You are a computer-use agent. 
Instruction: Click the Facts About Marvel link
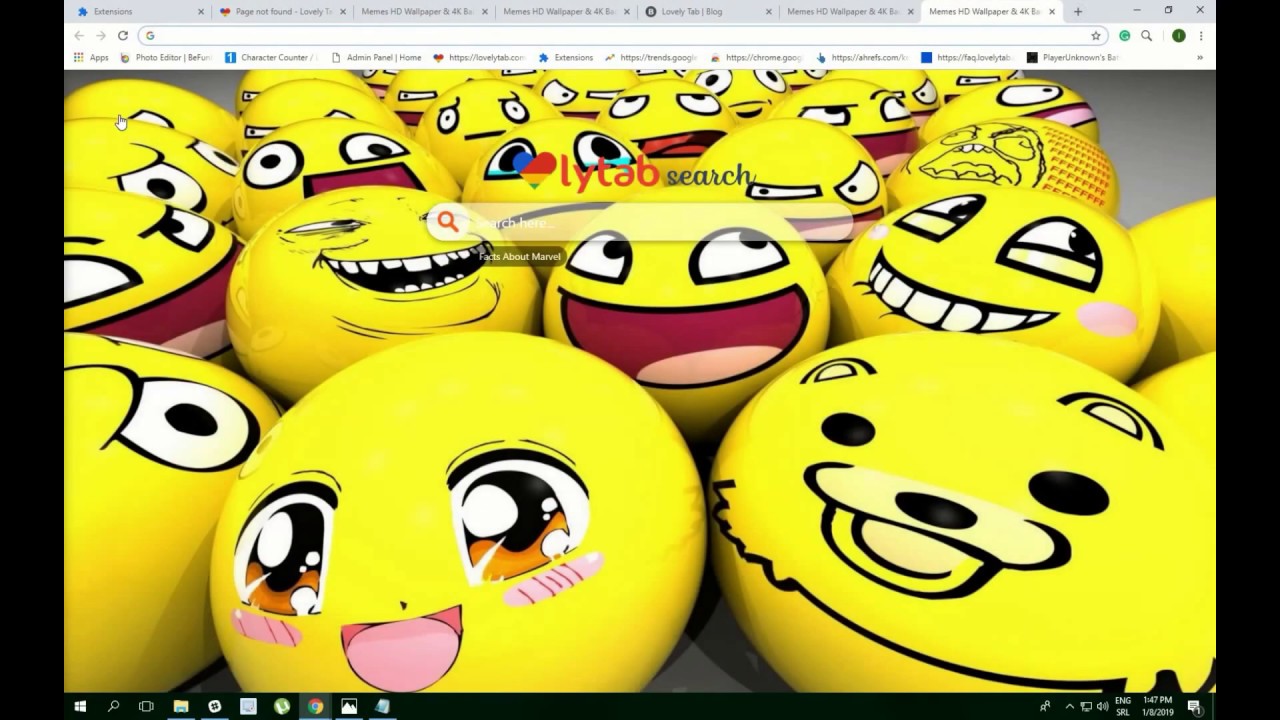pyautogui.click(x=519, y=257)
